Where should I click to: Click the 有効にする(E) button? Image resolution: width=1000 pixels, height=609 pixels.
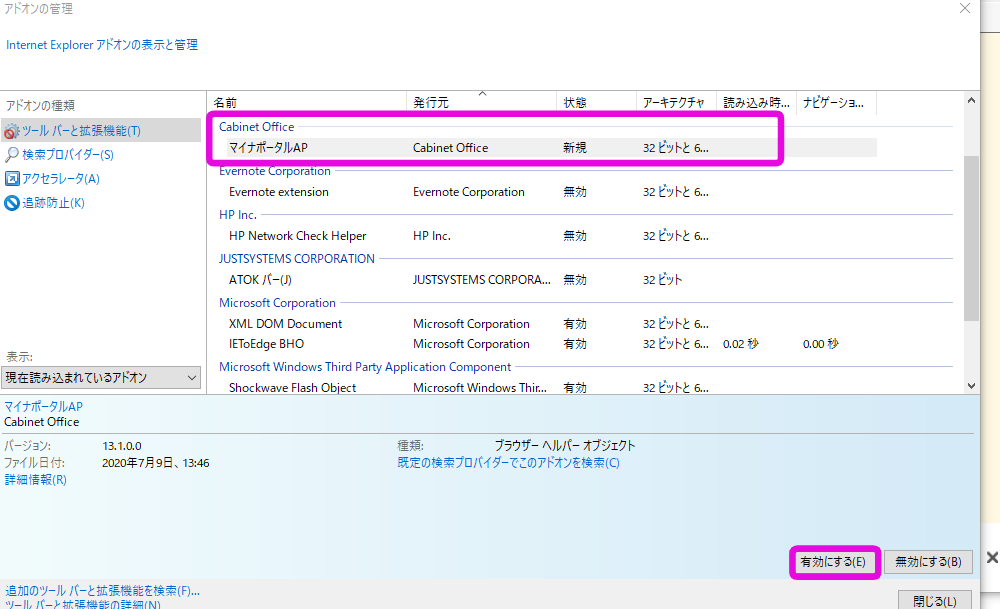833,562
